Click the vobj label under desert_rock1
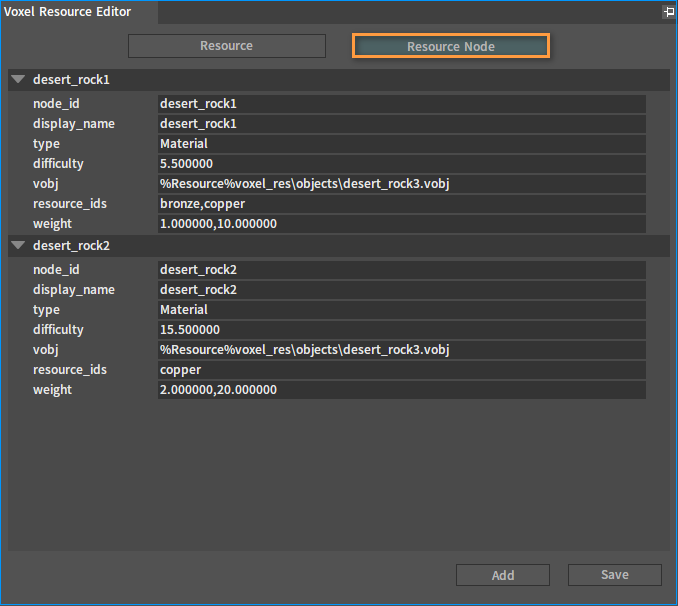This screenshot has height=606, width=678. (x=45, y=184)
